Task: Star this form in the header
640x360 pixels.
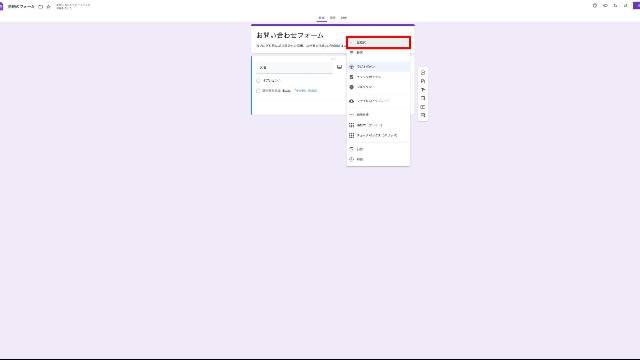Action: tap(49, 7)
